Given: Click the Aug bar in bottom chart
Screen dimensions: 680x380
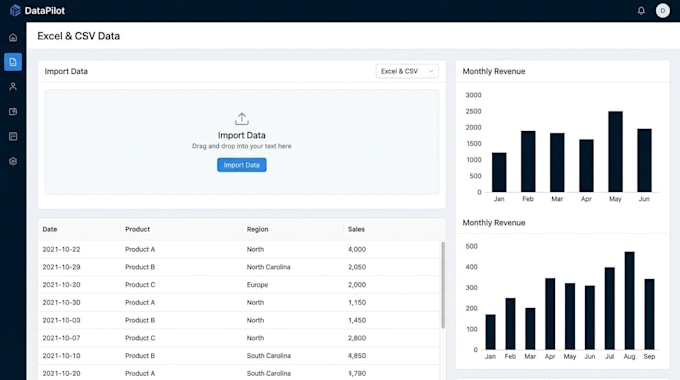Looking at the screenshot, I should click(x=629, y=301).
